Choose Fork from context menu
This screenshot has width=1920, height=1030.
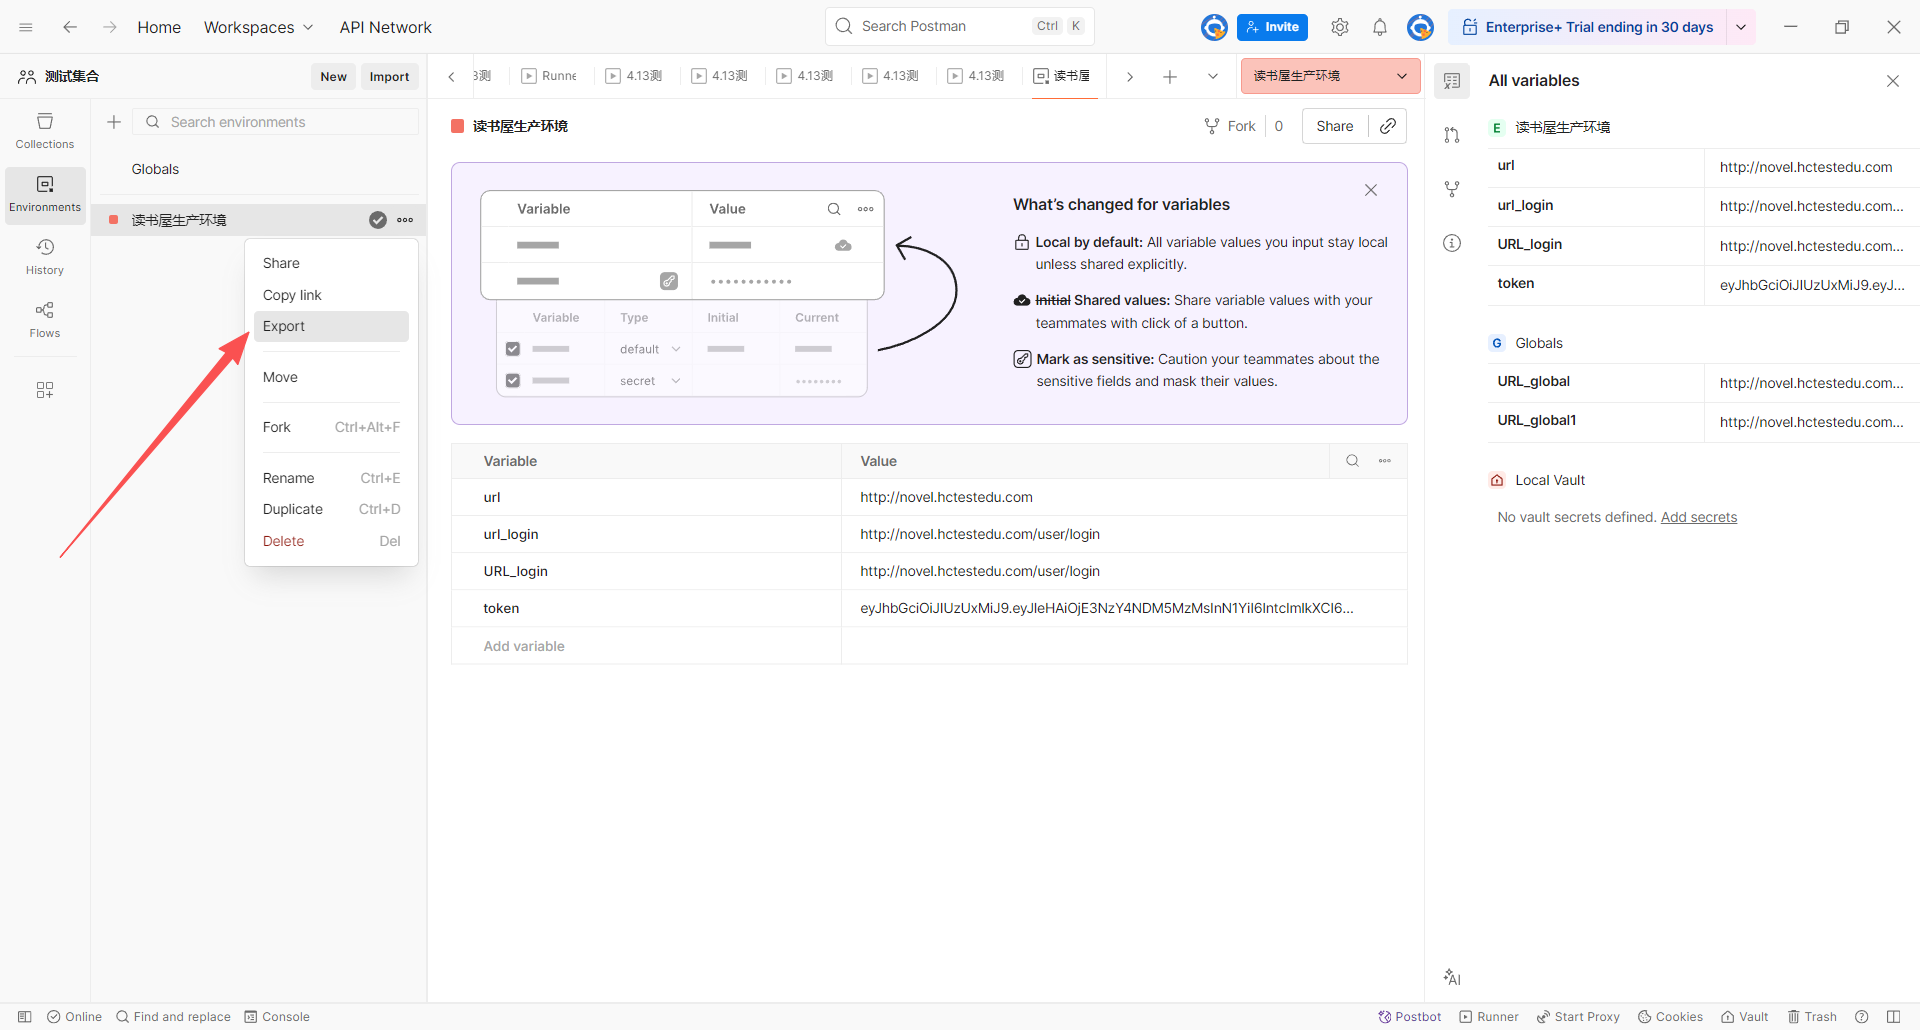point(331,427)
